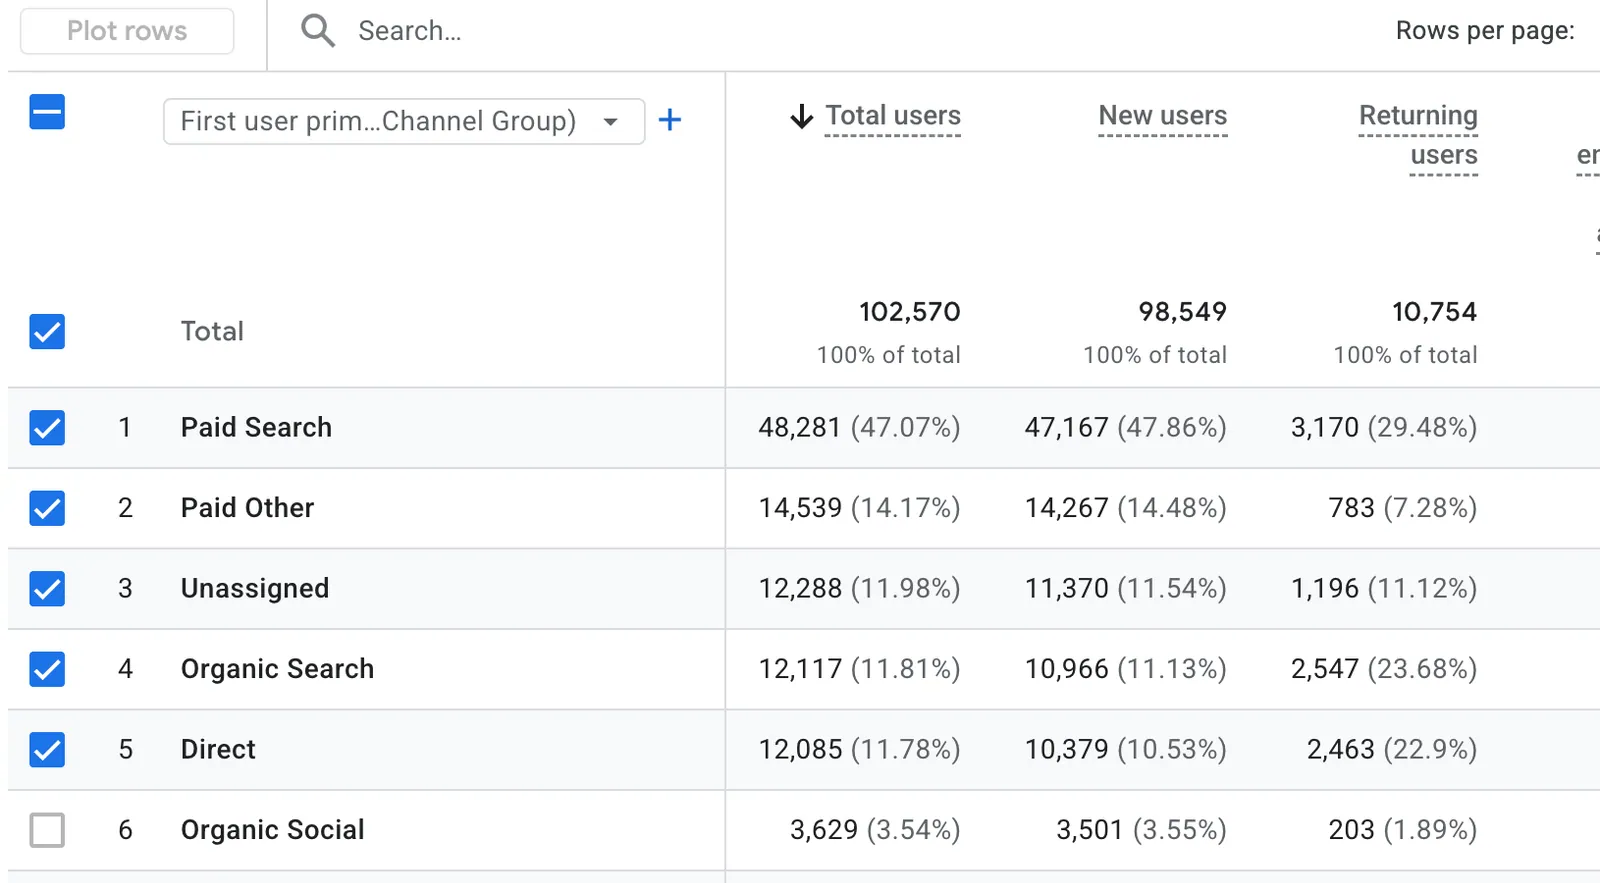1600x883 pixels.
Task: Uncheck the Paid Search row checkbox
Action: (47, 427)
